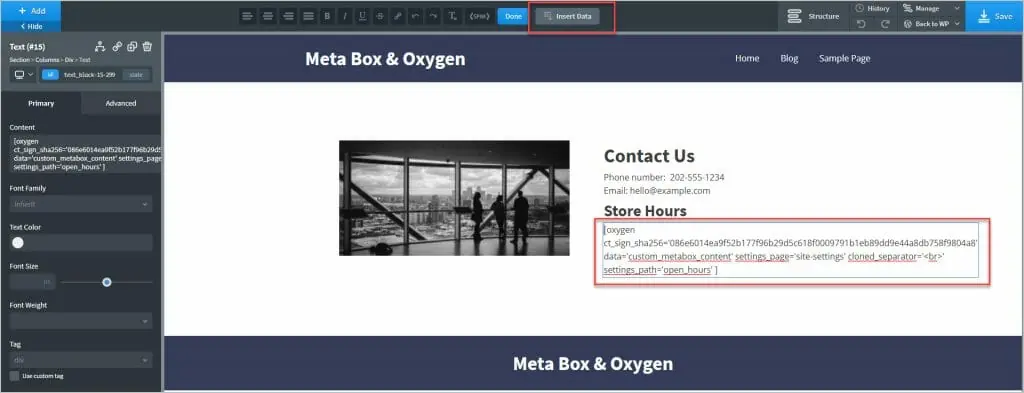The height and width of the screenshot is (393, 1024).
Task: Click the Section breadcrumb in the sidebar
Action: coord(19,60)
